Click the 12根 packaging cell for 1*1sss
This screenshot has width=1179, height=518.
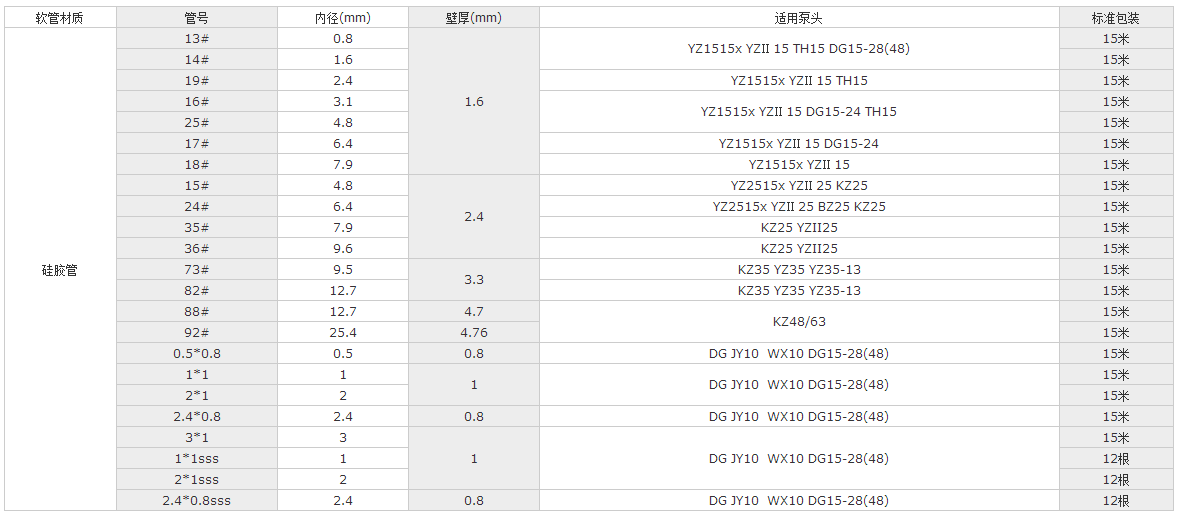pyautogui.click(x=1115, y=459)
